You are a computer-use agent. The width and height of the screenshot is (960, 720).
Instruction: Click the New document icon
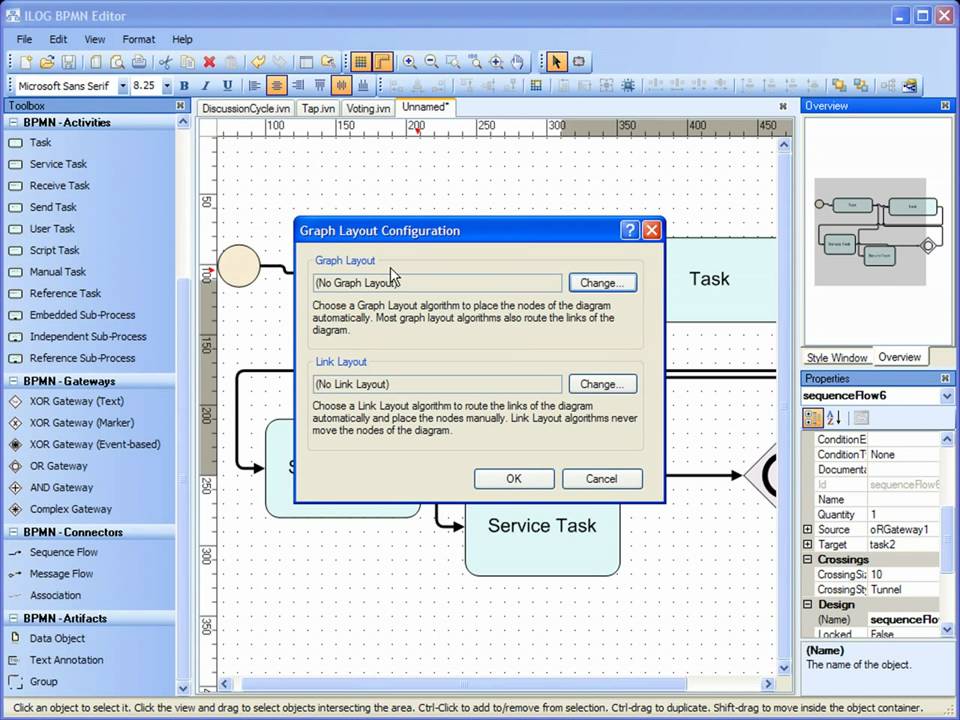point(26,62)
